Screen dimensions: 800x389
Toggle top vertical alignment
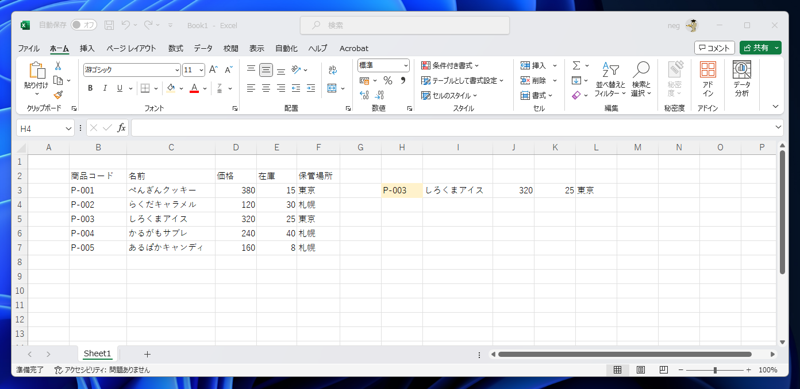coord(251,69)
